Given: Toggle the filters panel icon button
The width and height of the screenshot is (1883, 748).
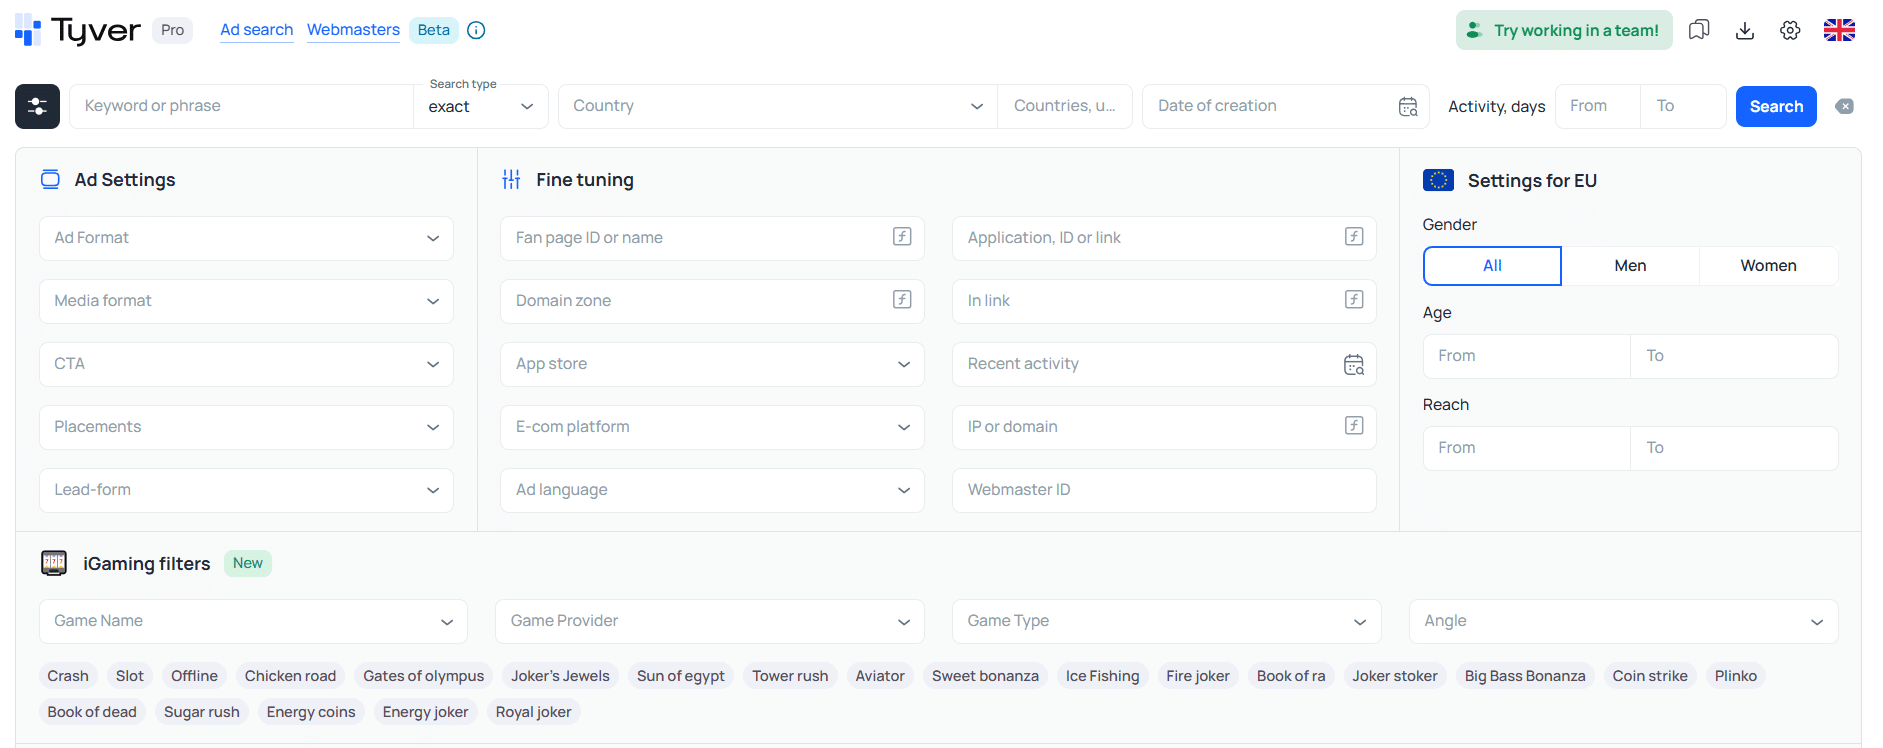Looking at the screenshot, I should click(x=37, y=106).
